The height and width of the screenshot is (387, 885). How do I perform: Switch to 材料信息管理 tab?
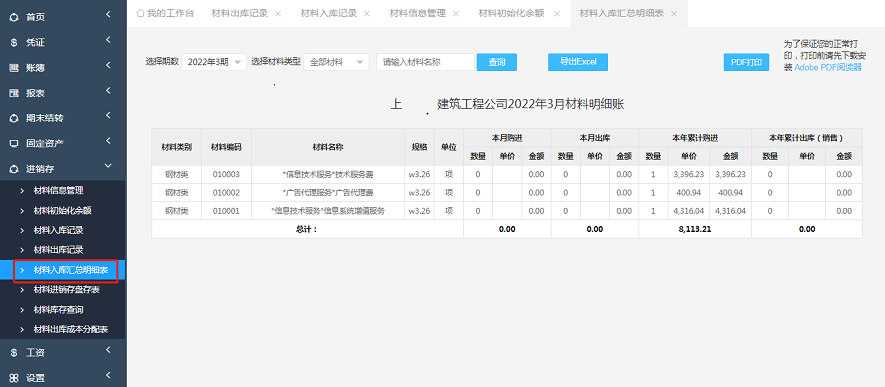[x=418, y=14]
